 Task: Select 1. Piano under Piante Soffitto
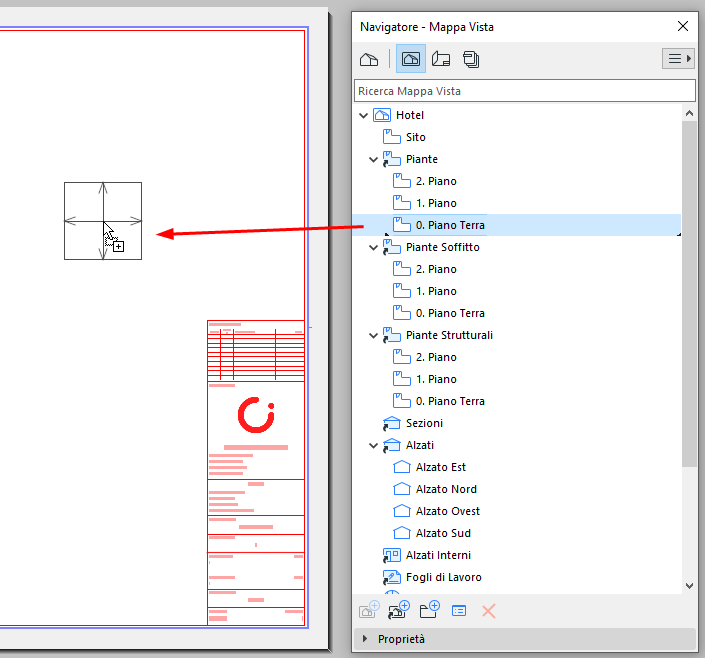tap(436, 291)
